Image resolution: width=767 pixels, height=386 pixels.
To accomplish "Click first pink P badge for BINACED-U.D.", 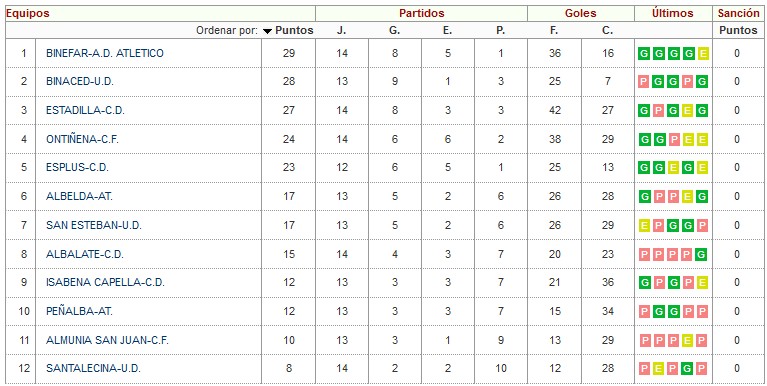I will (x=645, y=82).
